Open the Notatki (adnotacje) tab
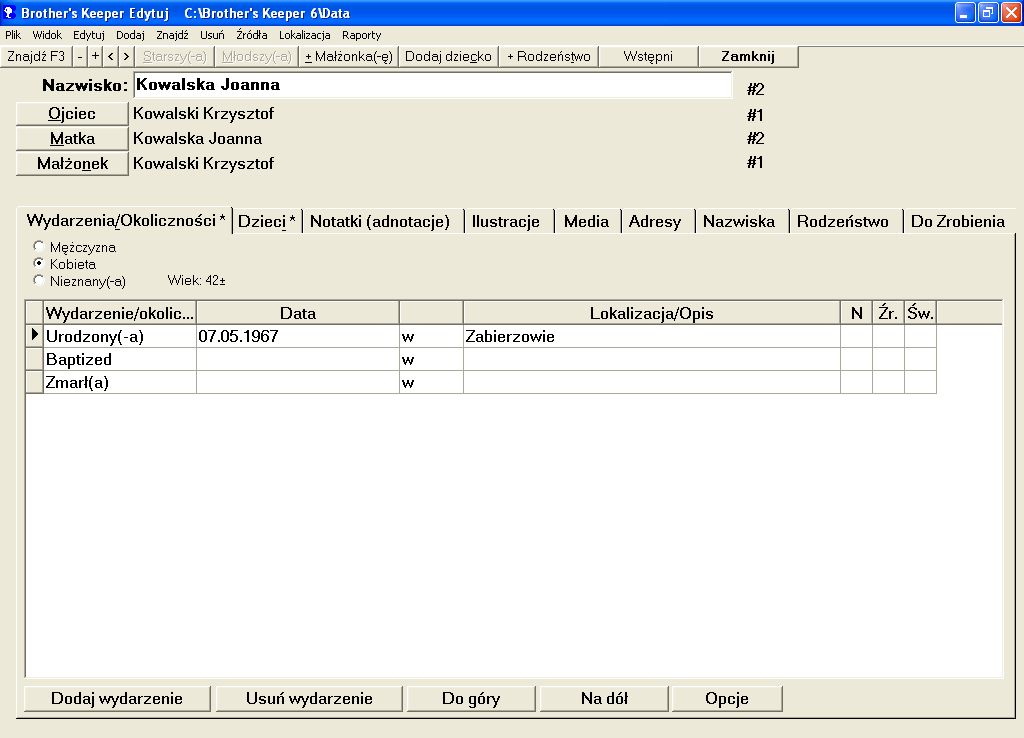Image resolution: width=1024 pixels, height=738 pixels. [x=379, y=222]
